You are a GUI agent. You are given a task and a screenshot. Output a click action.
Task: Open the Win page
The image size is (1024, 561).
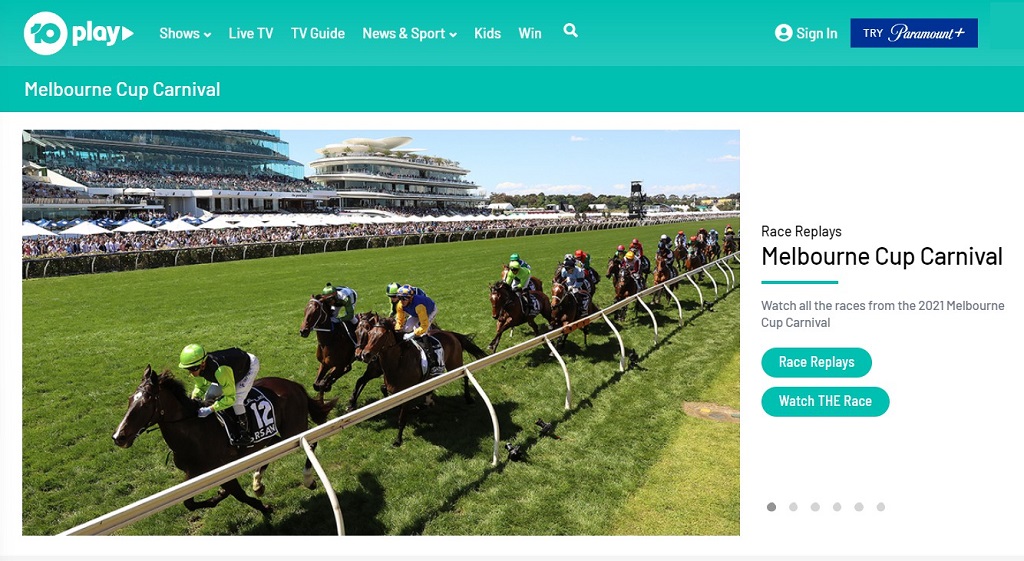click(530, 33)
